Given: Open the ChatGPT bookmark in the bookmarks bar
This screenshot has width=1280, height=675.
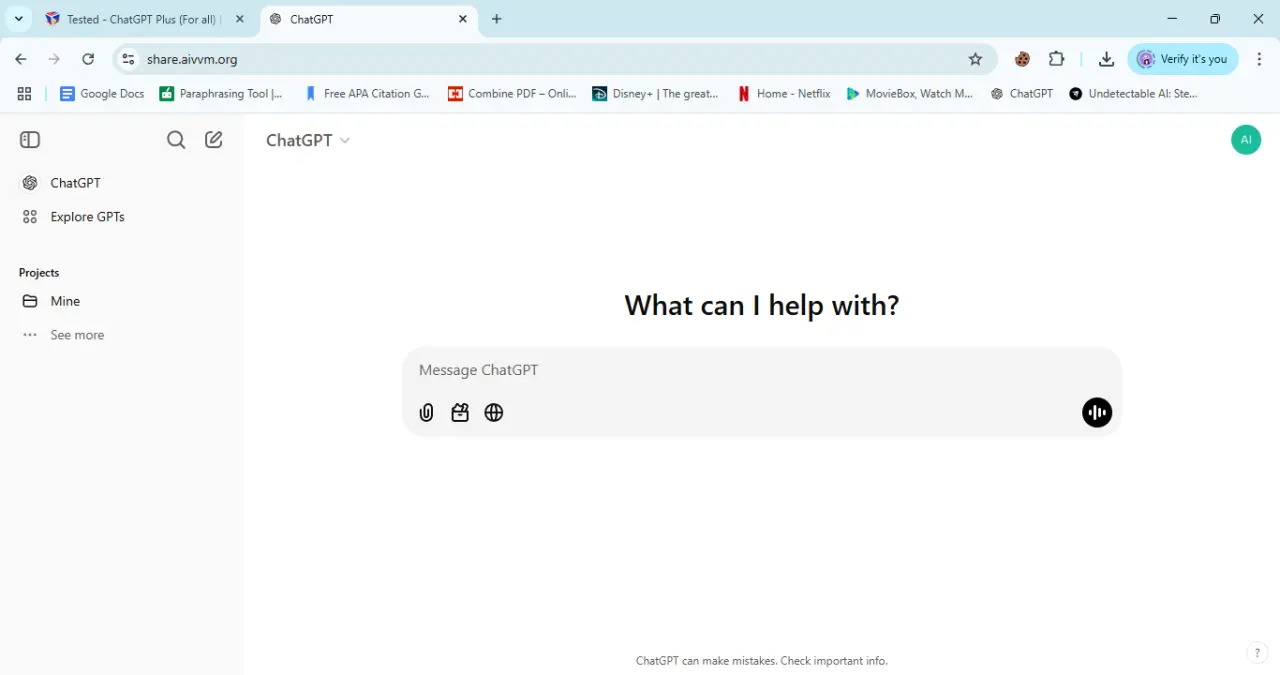Looking at the screenshot, I should coord(1022,94).
